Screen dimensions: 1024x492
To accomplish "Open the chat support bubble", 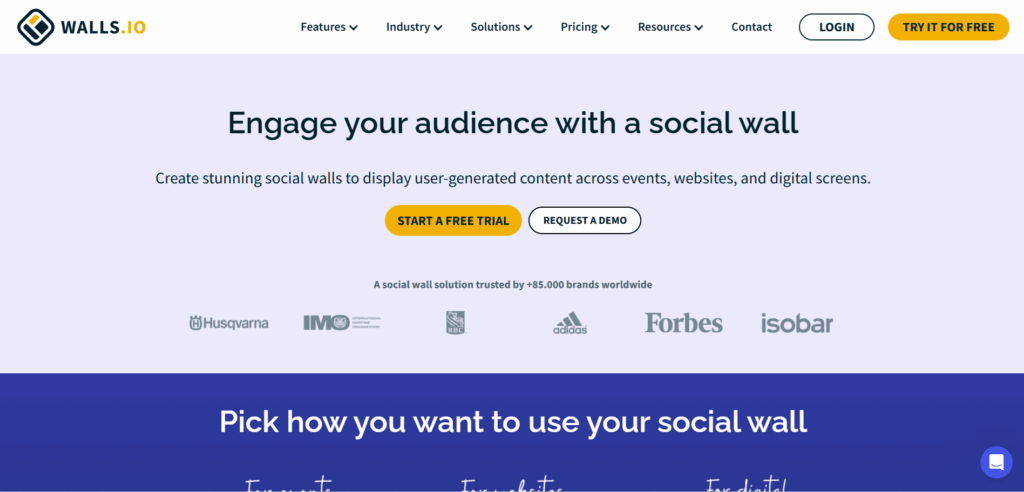I will point(996,462).
